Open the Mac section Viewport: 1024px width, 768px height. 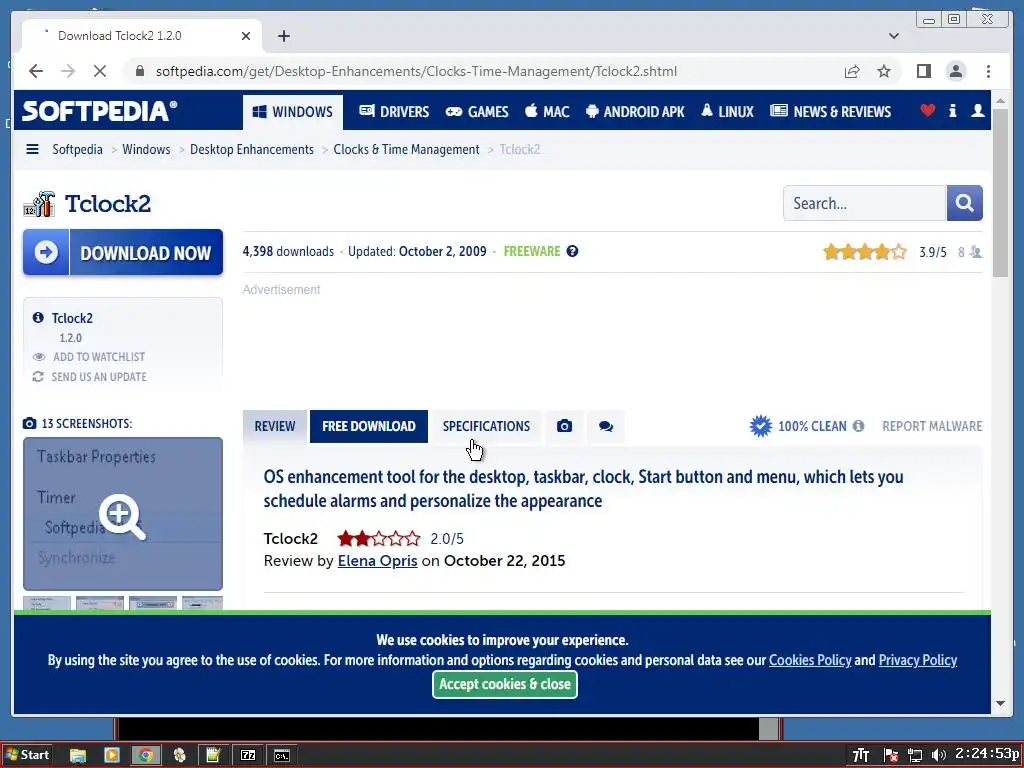547,112
